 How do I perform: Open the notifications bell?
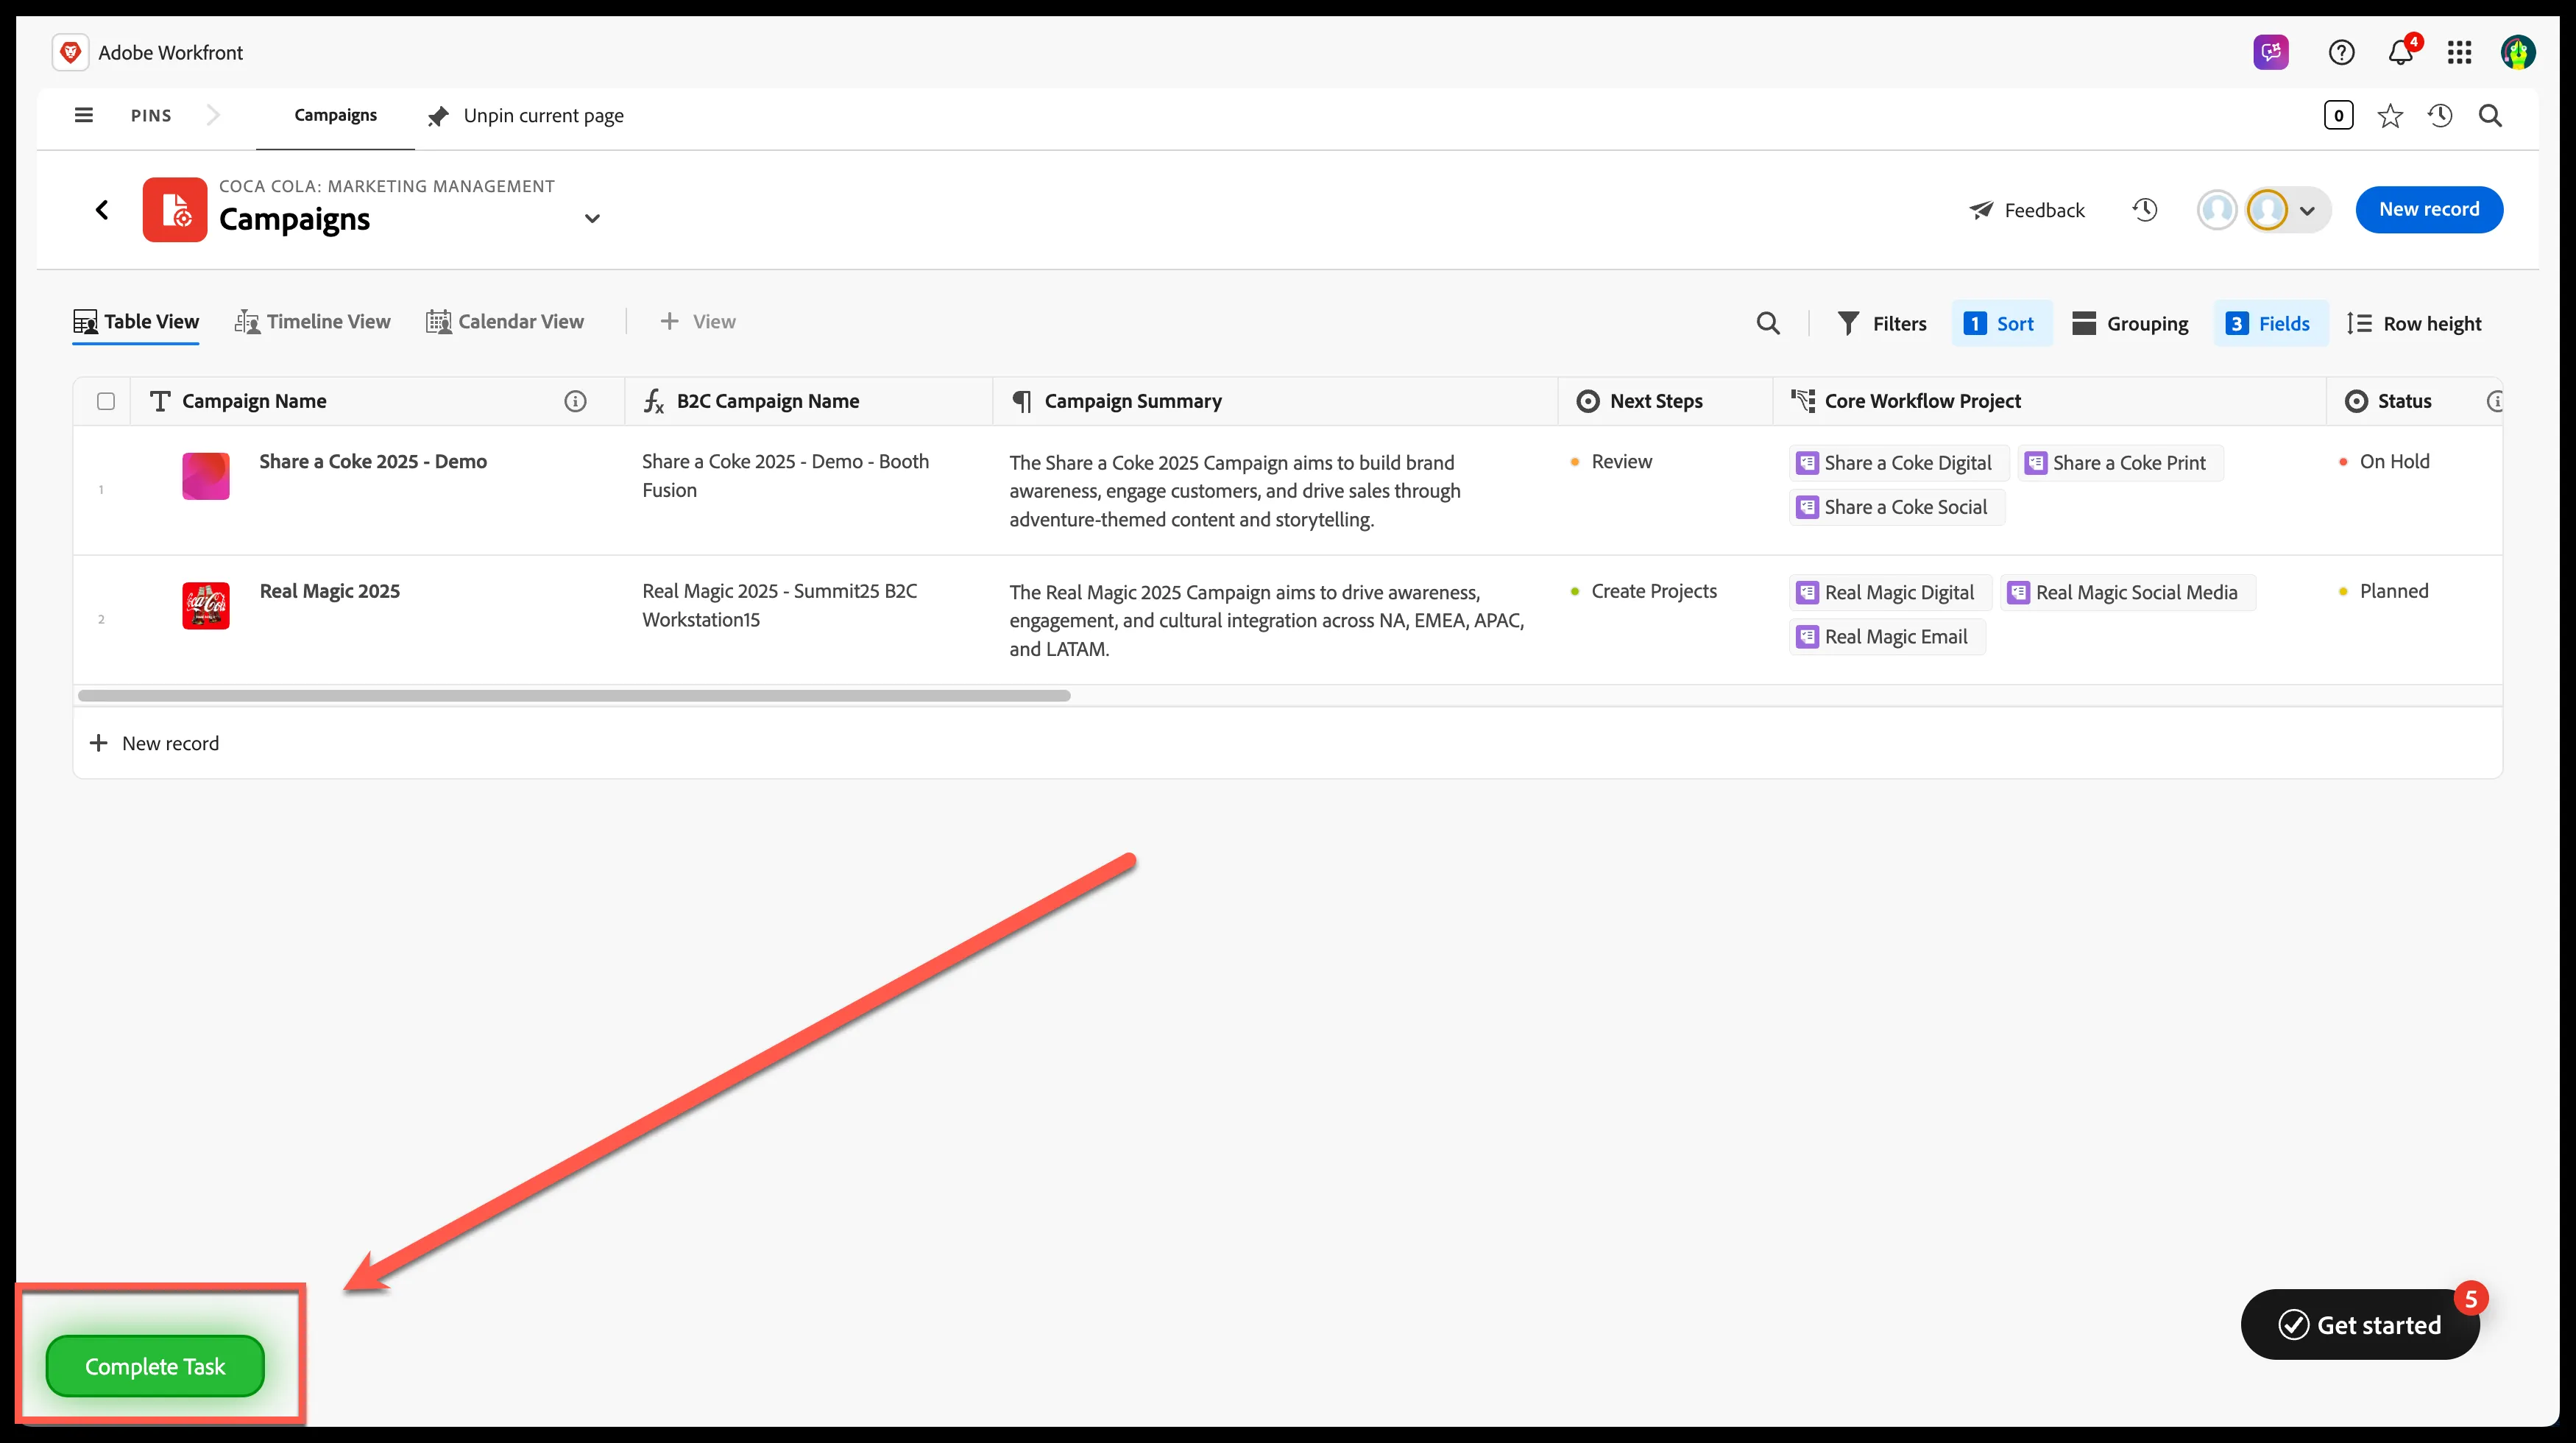click(2401, 52)
